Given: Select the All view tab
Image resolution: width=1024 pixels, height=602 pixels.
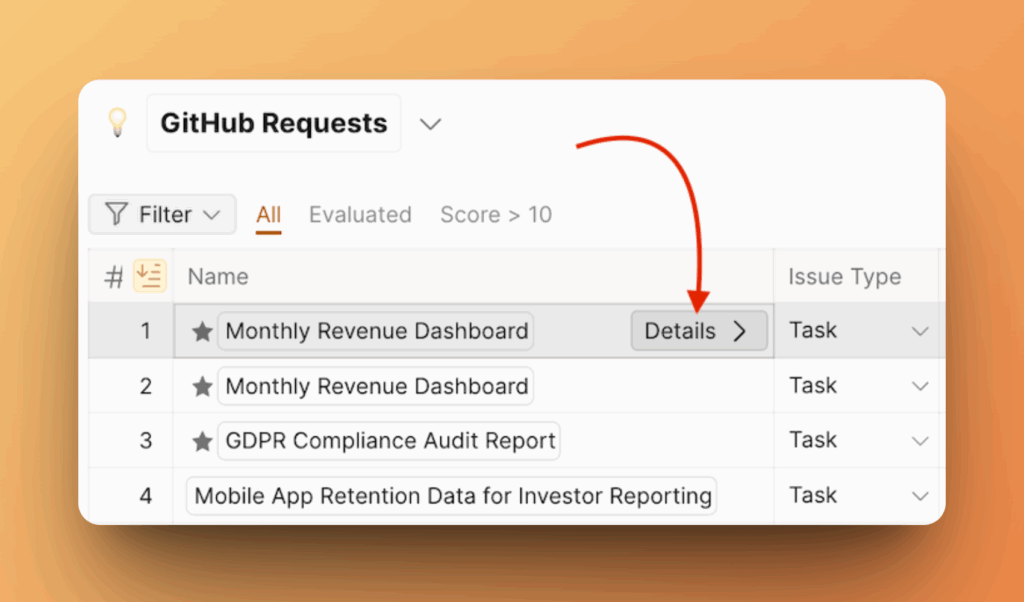Looking at the screenshot, I should [268, 215].
